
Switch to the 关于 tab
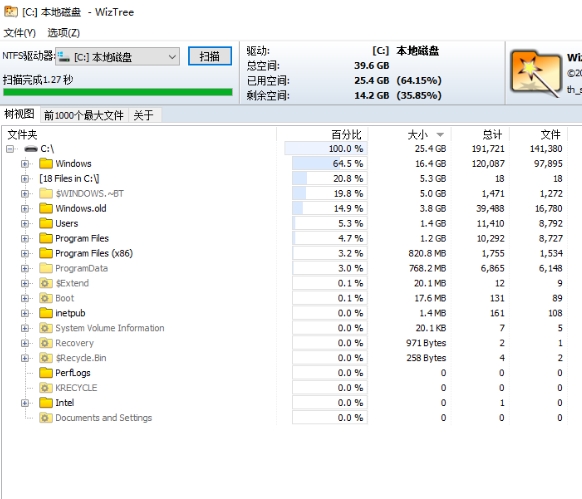(144, 115)
